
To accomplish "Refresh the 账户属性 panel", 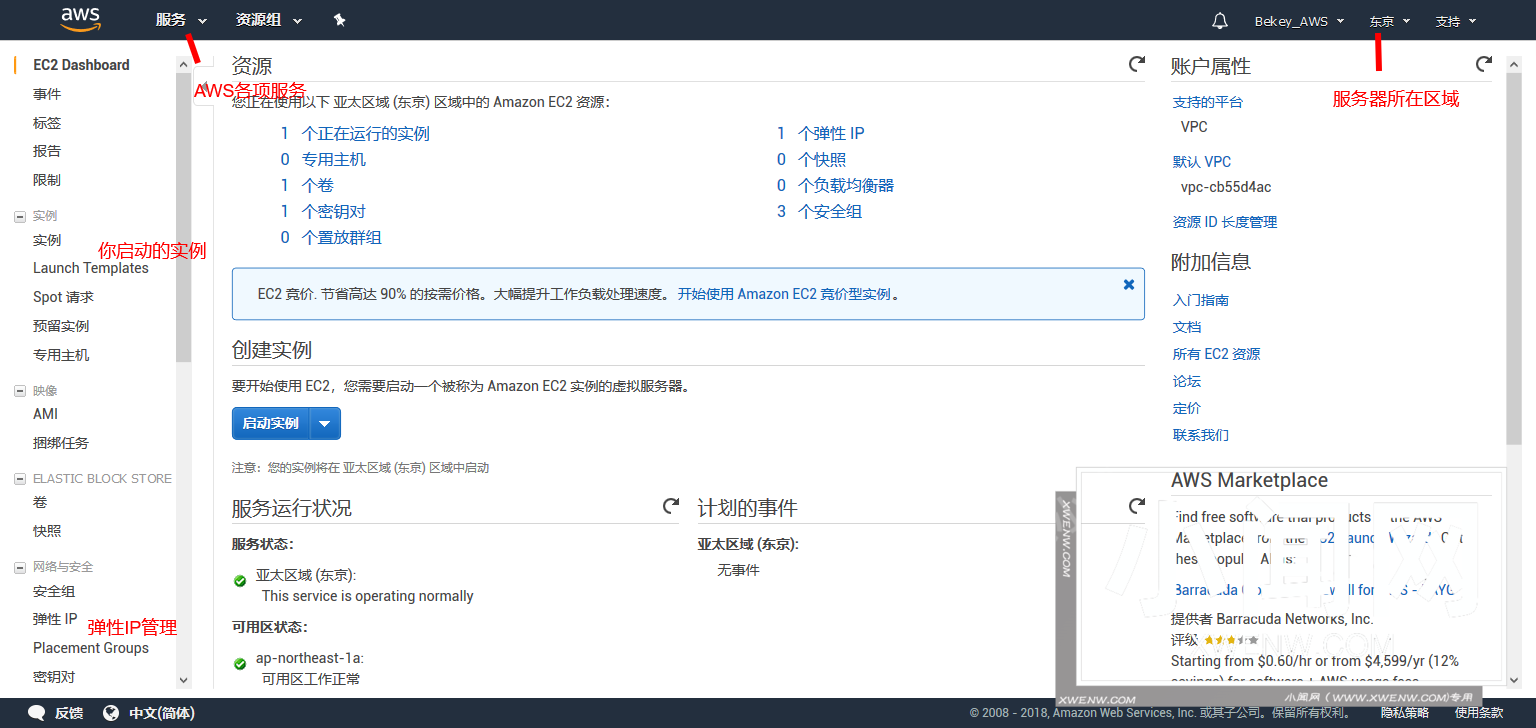I will pyautogui.click(x=1484, y=64).
